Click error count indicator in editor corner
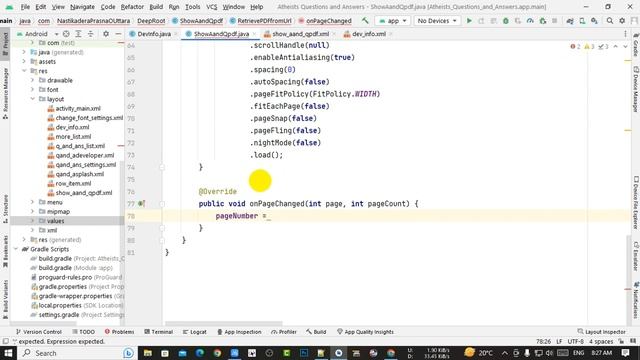 point(575,47)
